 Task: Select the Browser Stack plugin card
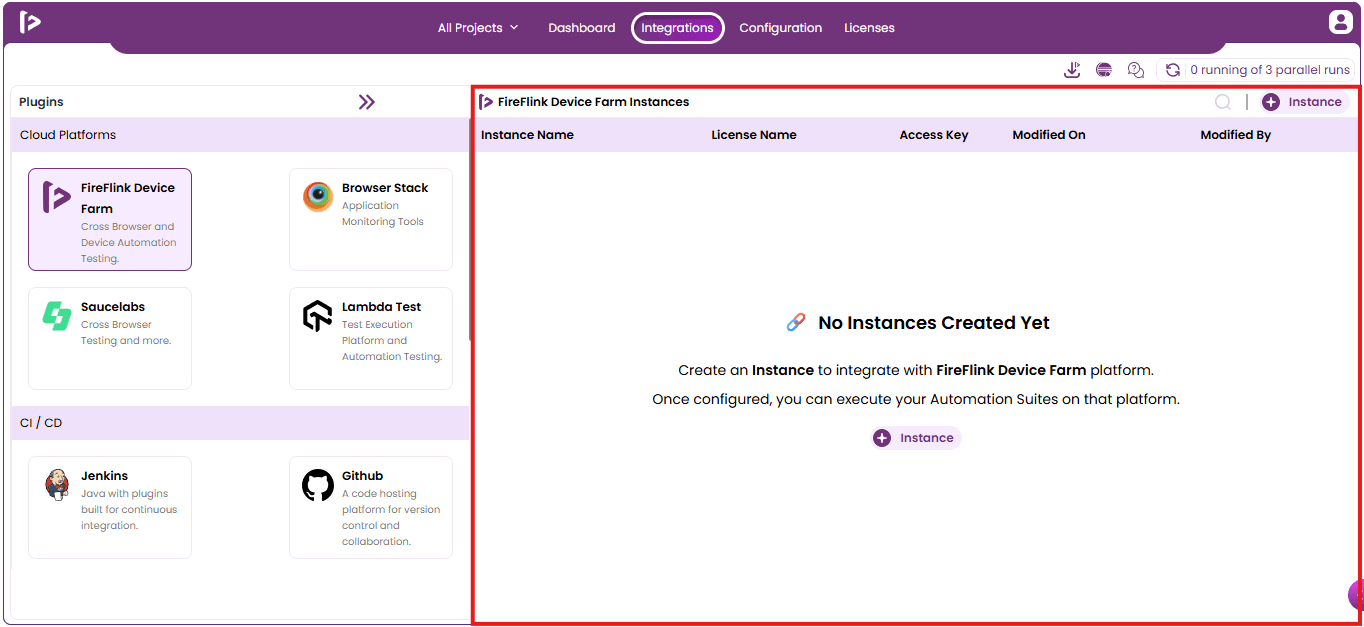pyautogui.click(x=371, y=219)
